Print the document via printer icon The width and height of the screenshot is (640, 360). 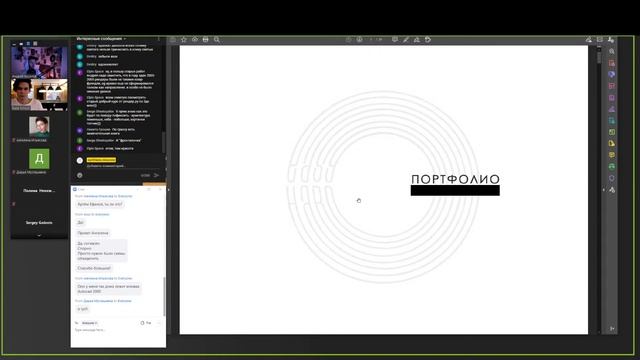click(206, 40)
